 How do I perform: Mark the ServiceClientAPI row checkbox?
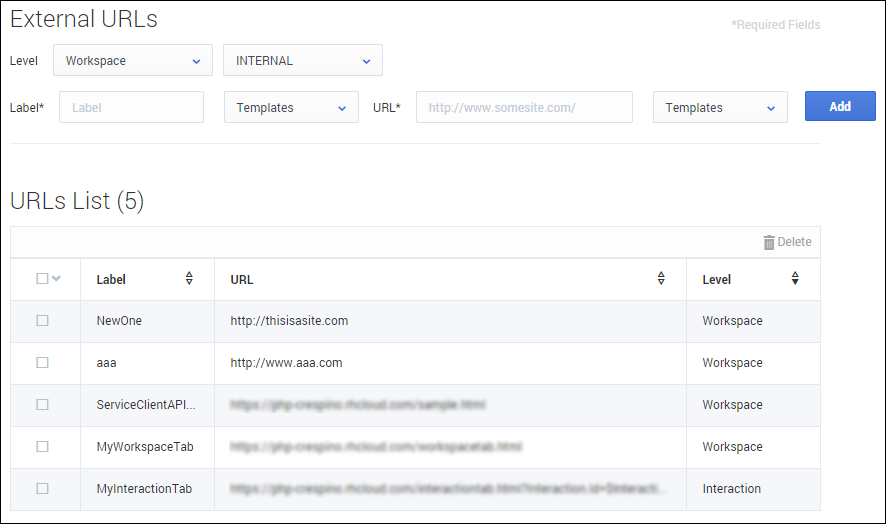(42, 405)
